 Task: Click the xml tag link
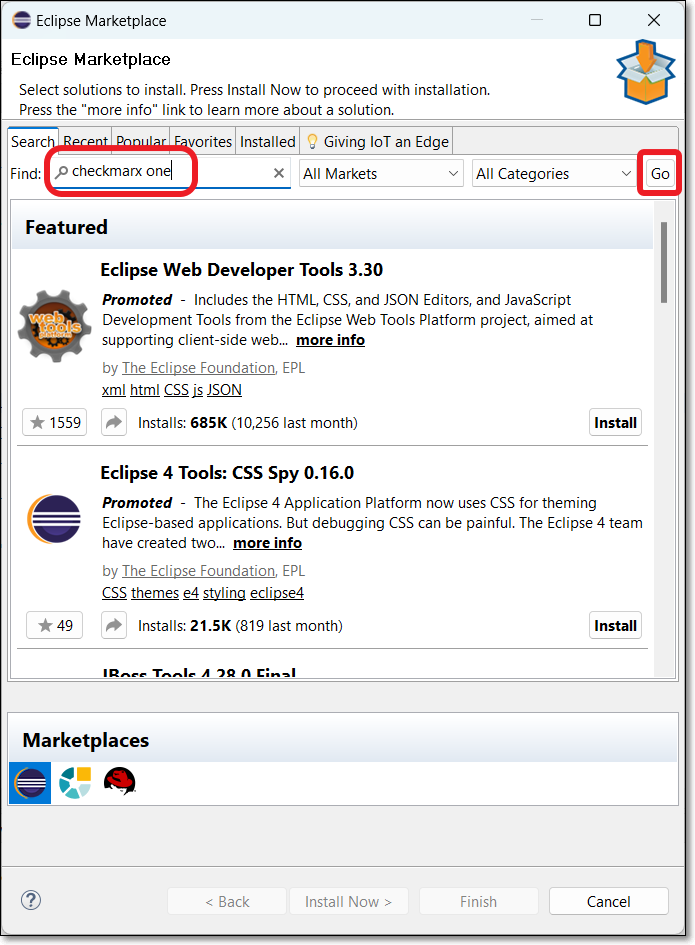(114, 390)
